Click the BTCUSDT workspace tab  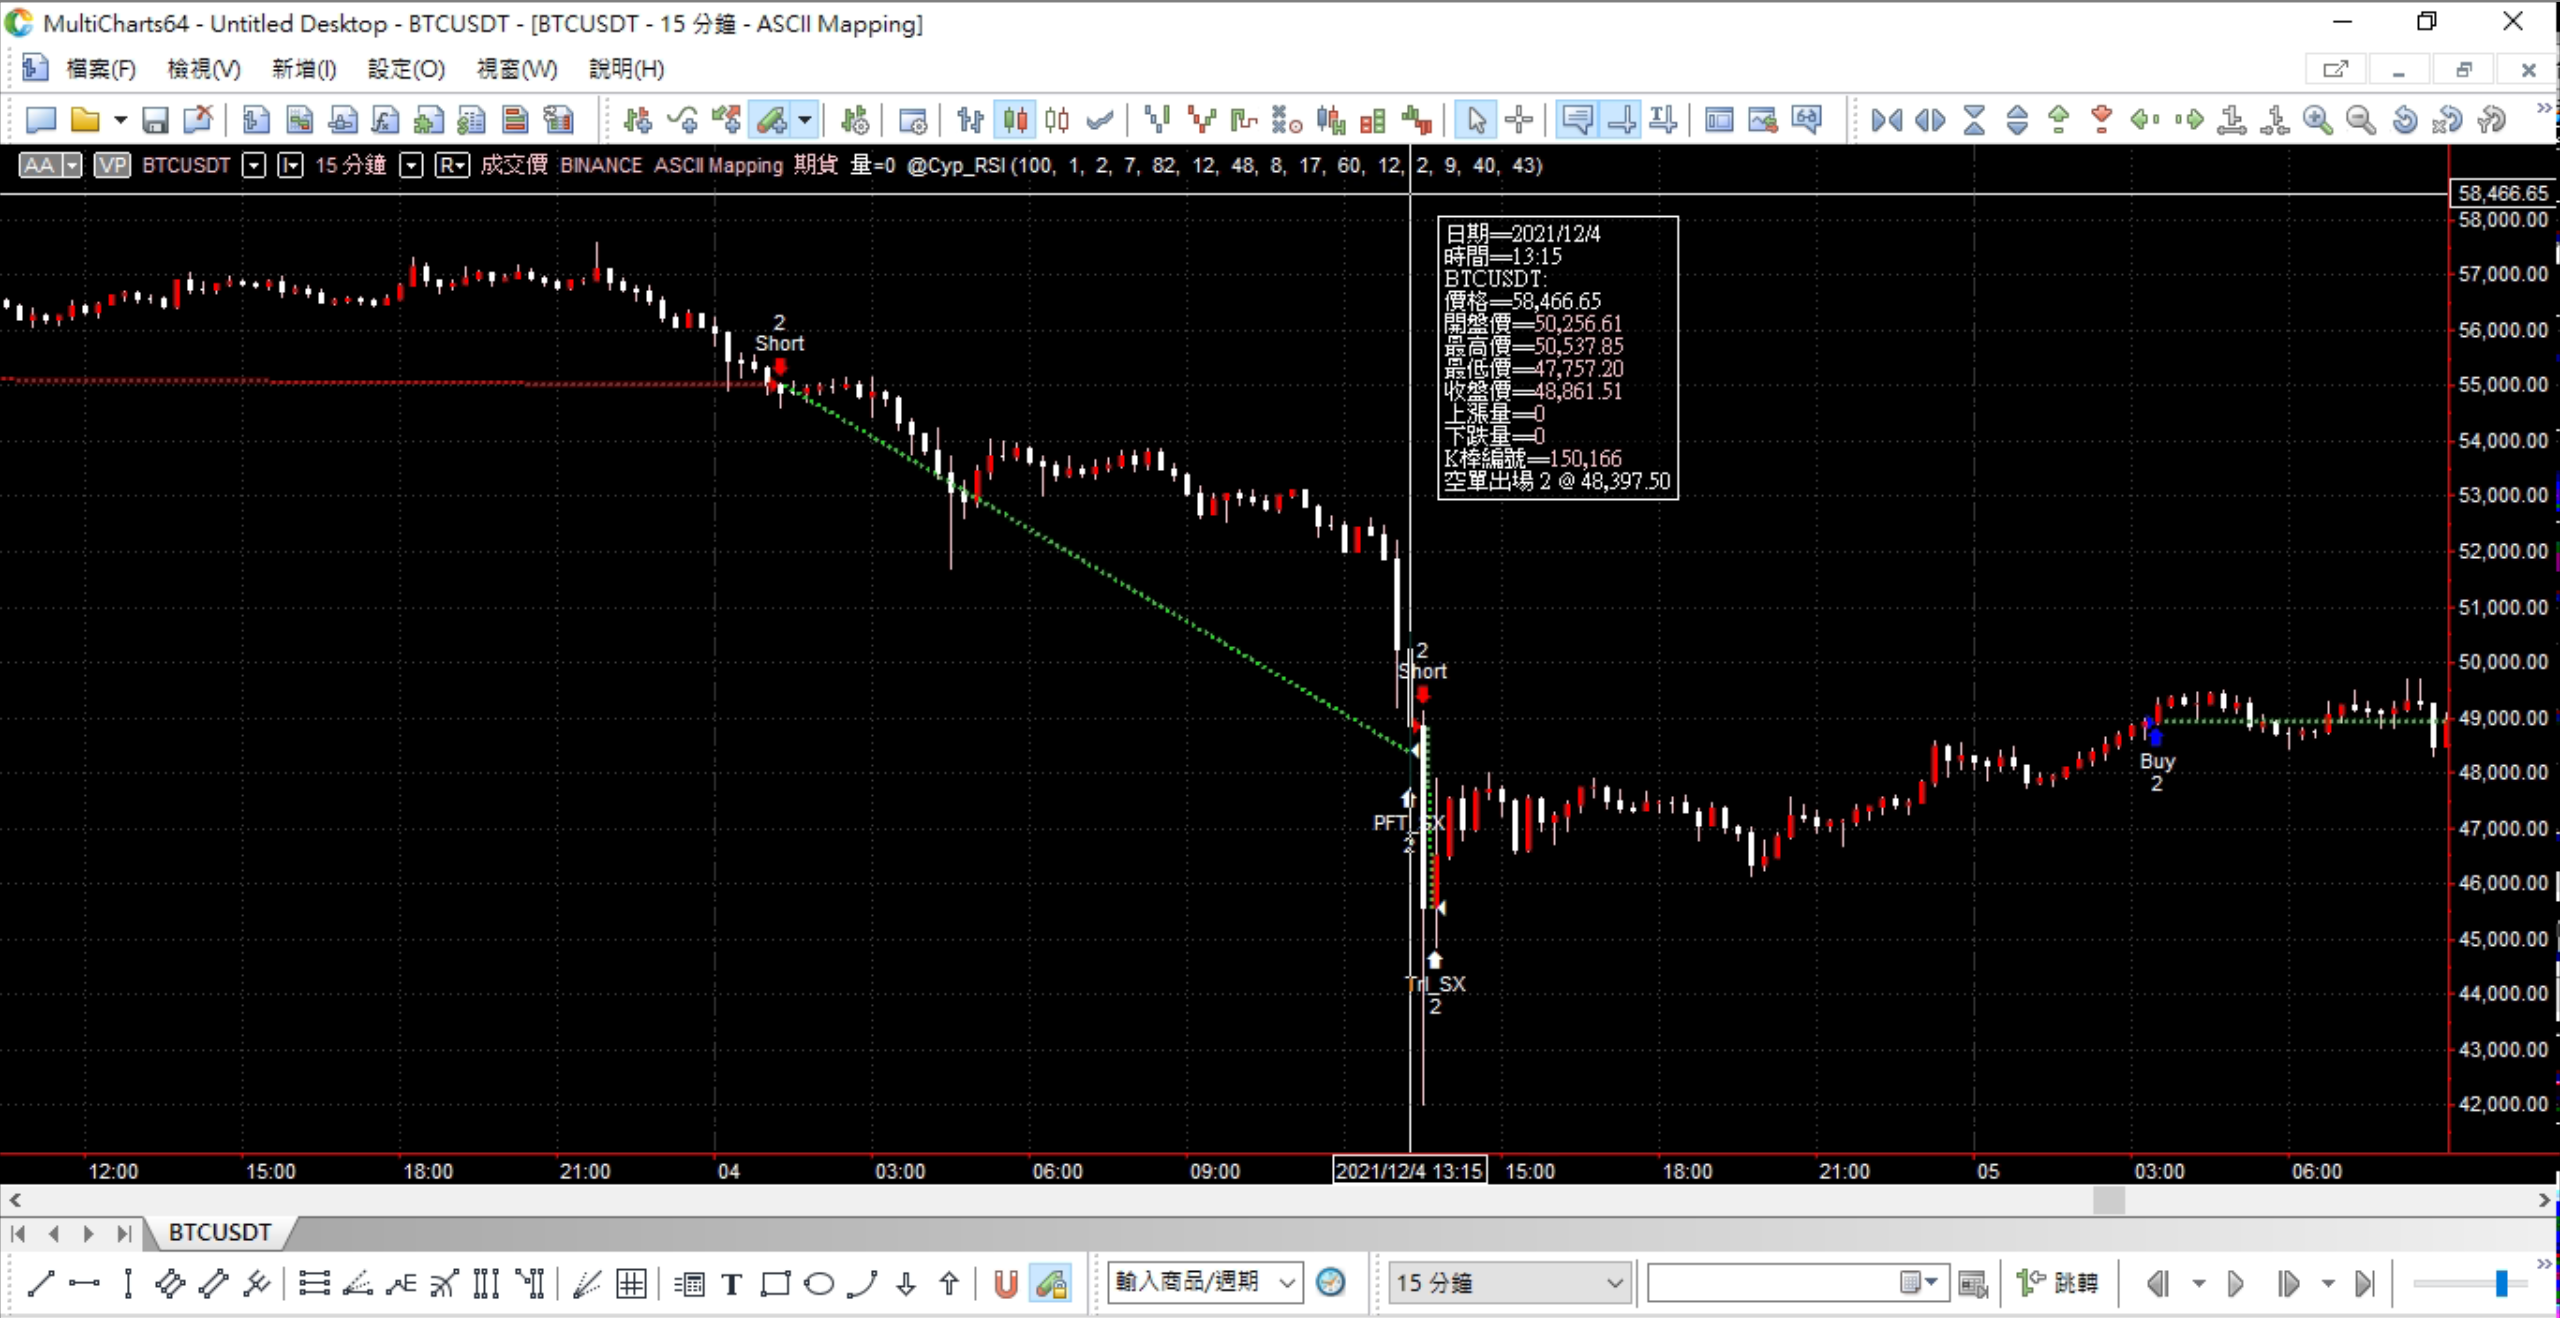coord(219,1232)
